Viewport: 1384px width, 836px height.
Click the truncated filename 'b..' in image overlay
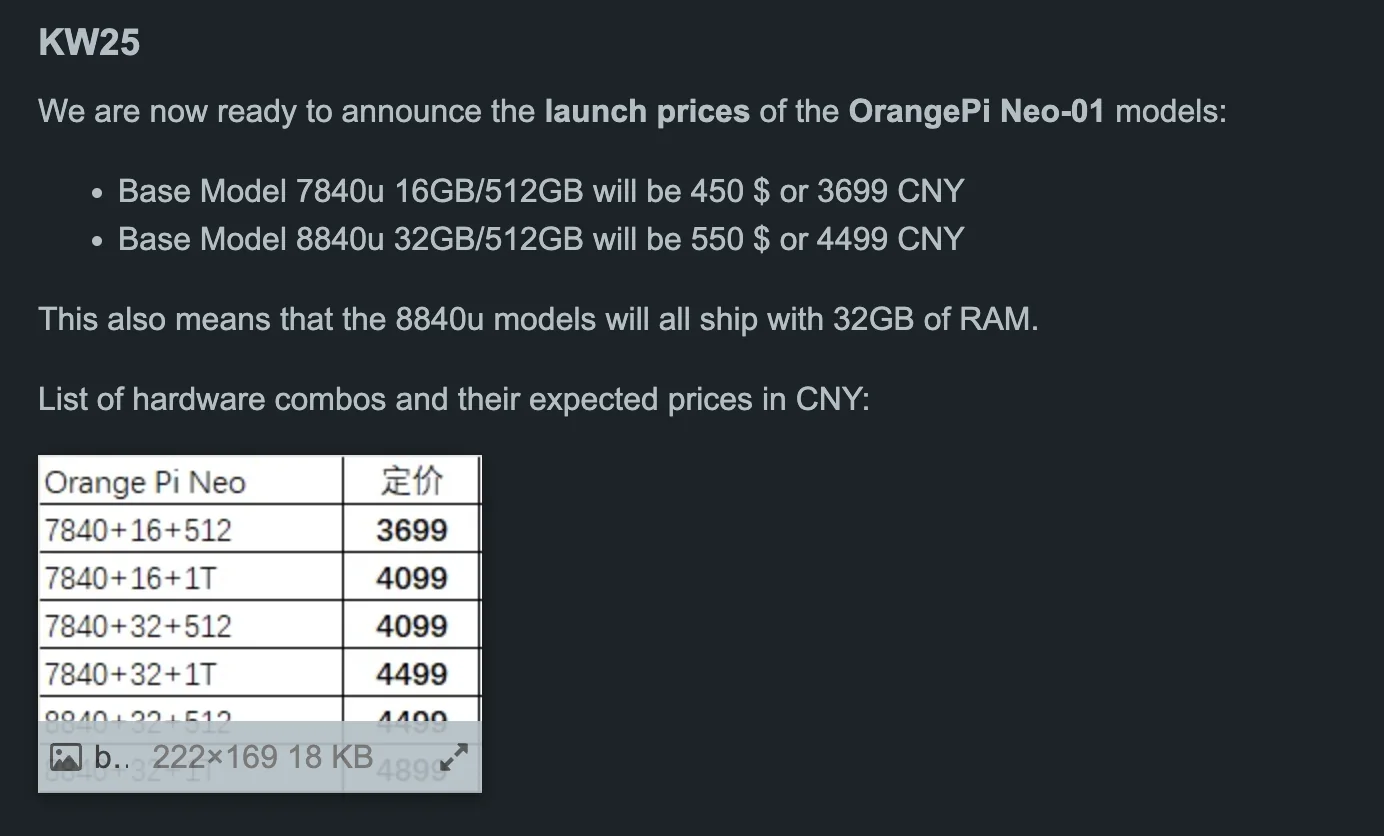(111, 757)
